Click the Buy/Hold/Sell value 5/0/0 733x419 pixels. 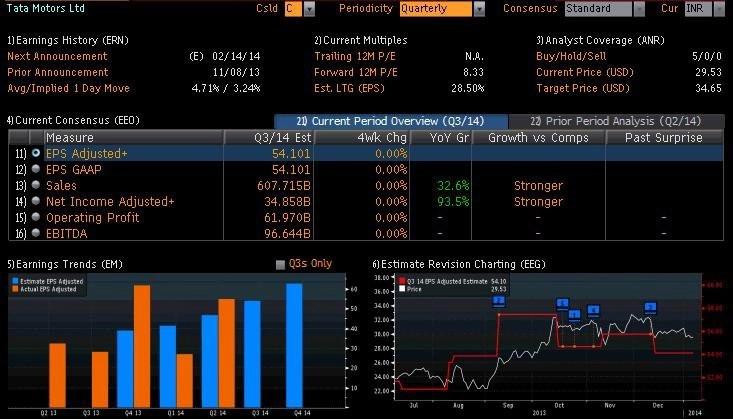coord(707,56)
